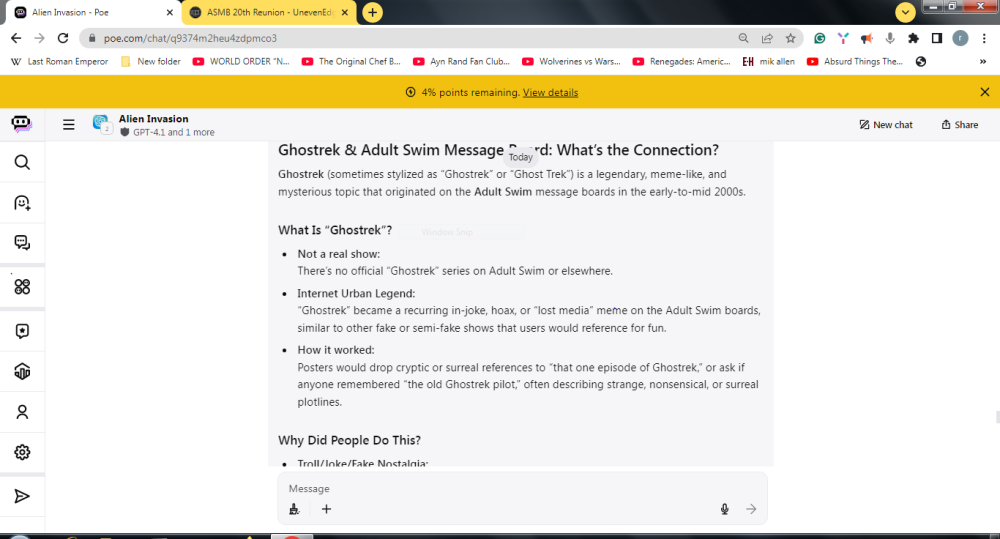Open the settings gear in Poe sidebar

(22, 452)
